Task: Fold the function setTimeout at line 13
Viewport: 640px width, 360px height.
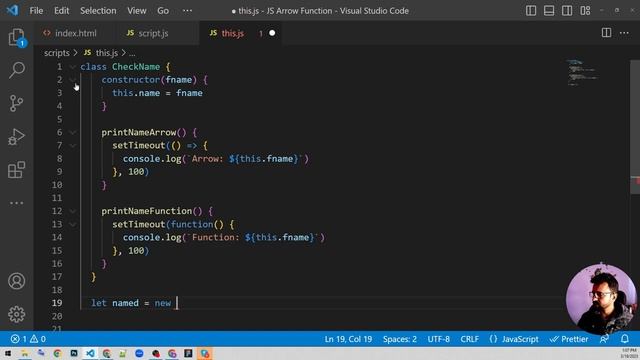Action: click(x=73, y=224)
